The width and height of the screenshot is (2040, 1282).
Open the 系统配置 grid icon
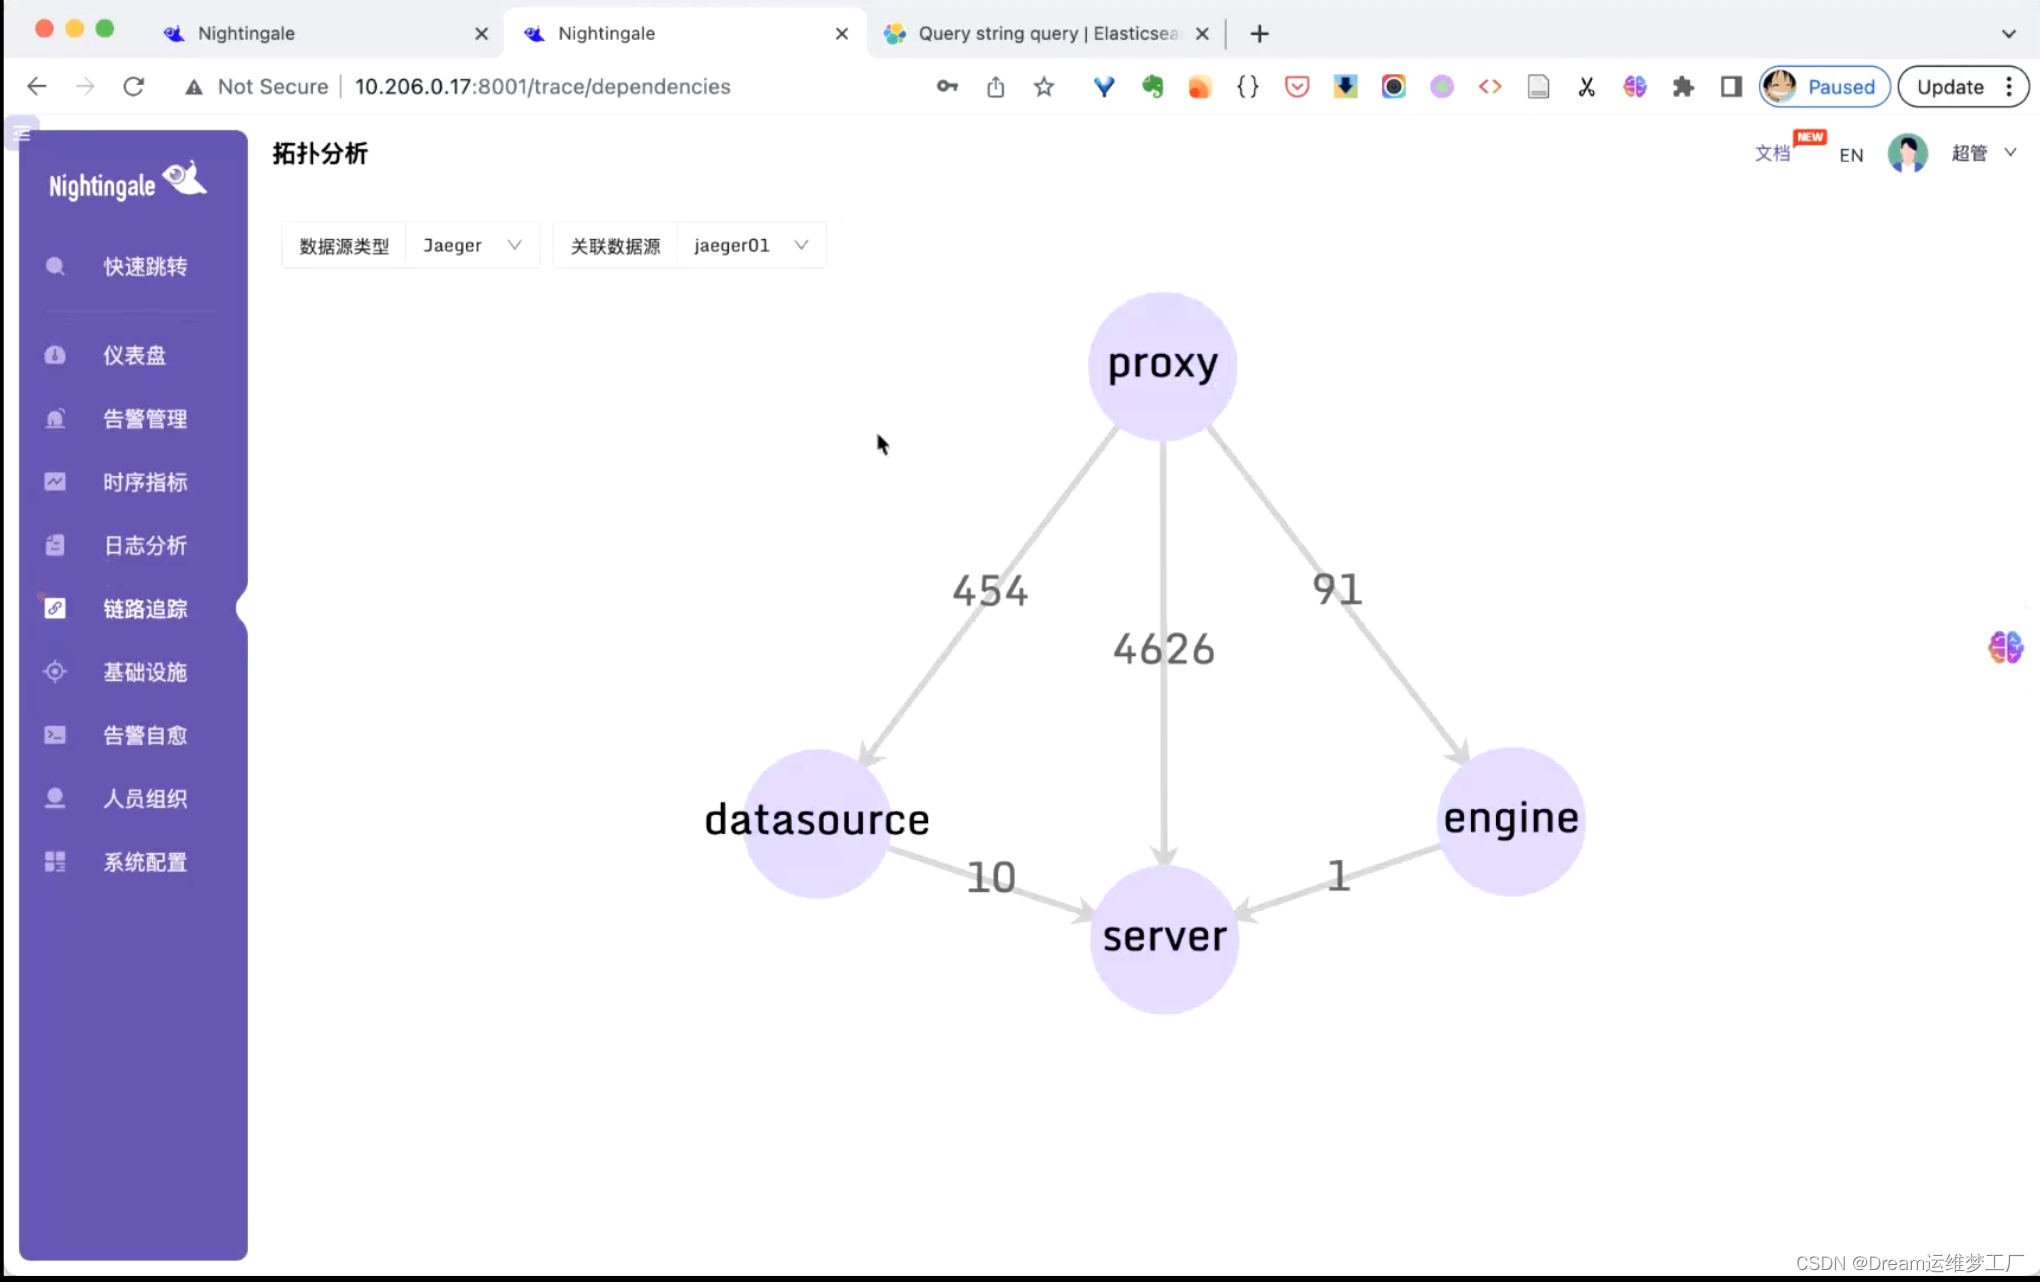coord(55,862)
